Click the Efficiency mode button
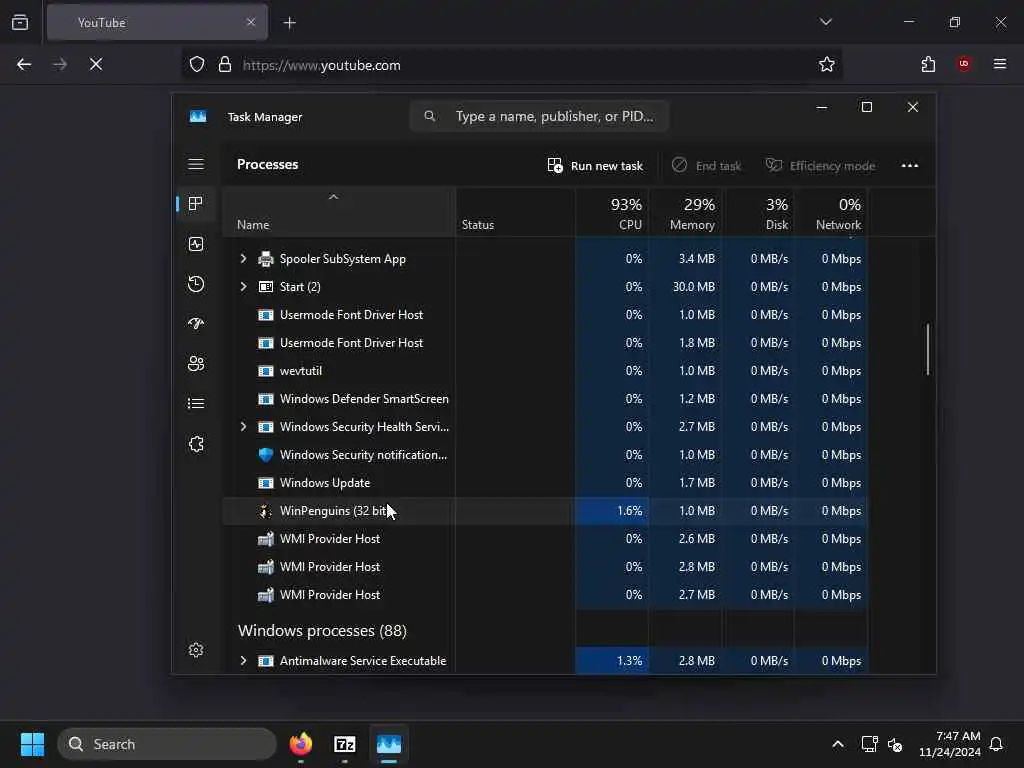This screenshot has width=1024, height=768. click(820, 165)
